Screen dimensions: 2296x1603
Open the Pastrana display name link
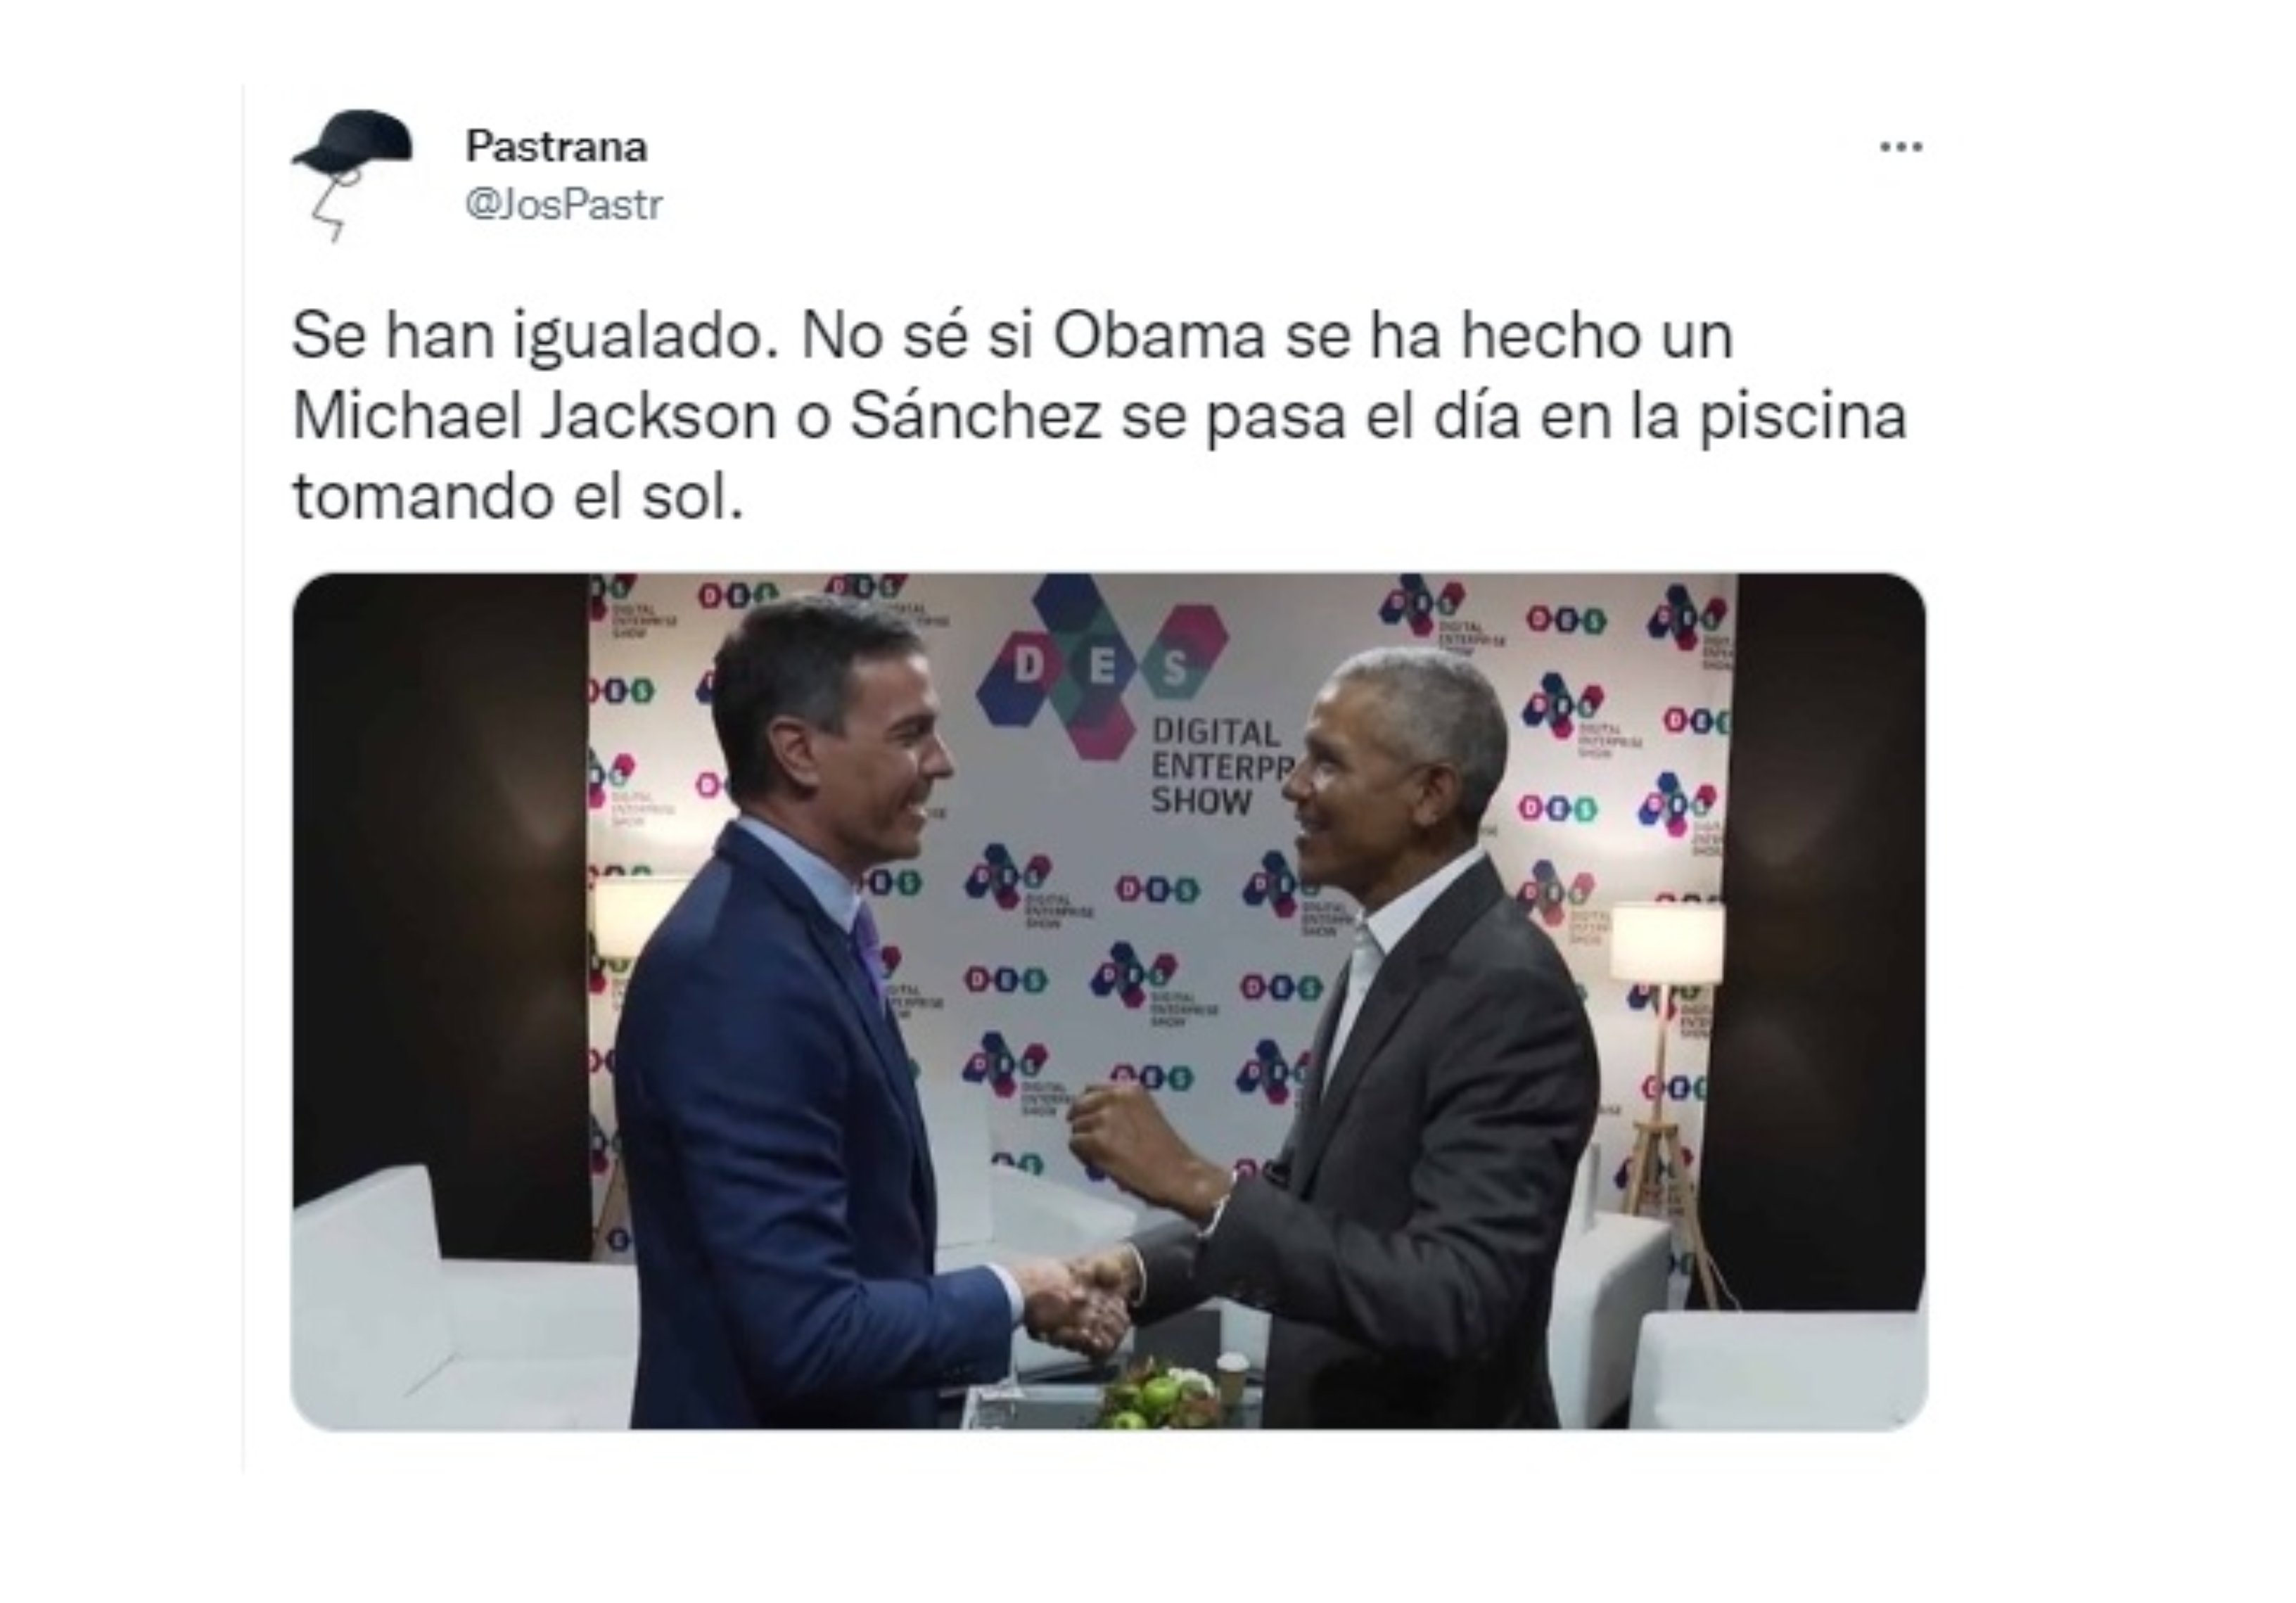click(x=556, y=147)
